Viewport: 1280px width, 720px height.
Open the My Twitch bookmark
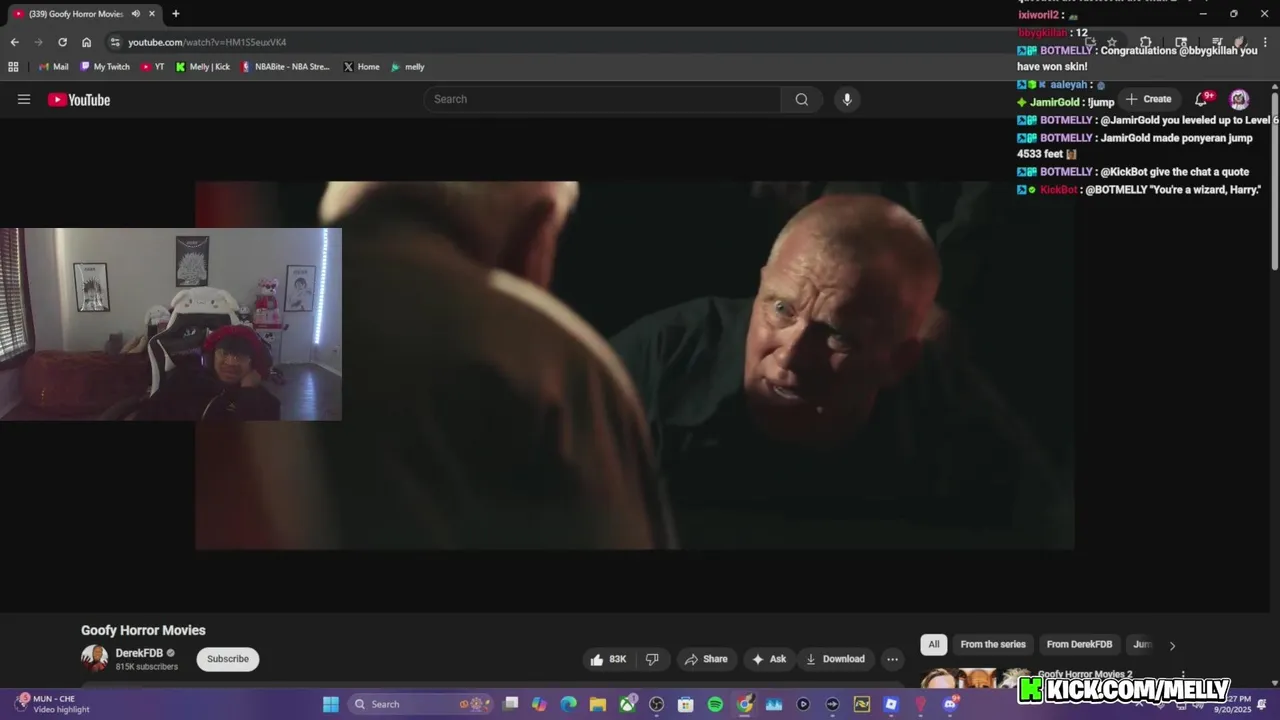point(105,67)
